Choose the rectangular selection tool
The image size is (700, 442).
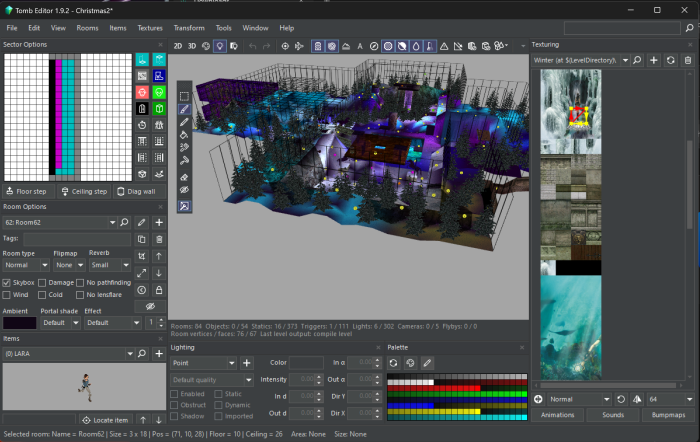[184, 96]
